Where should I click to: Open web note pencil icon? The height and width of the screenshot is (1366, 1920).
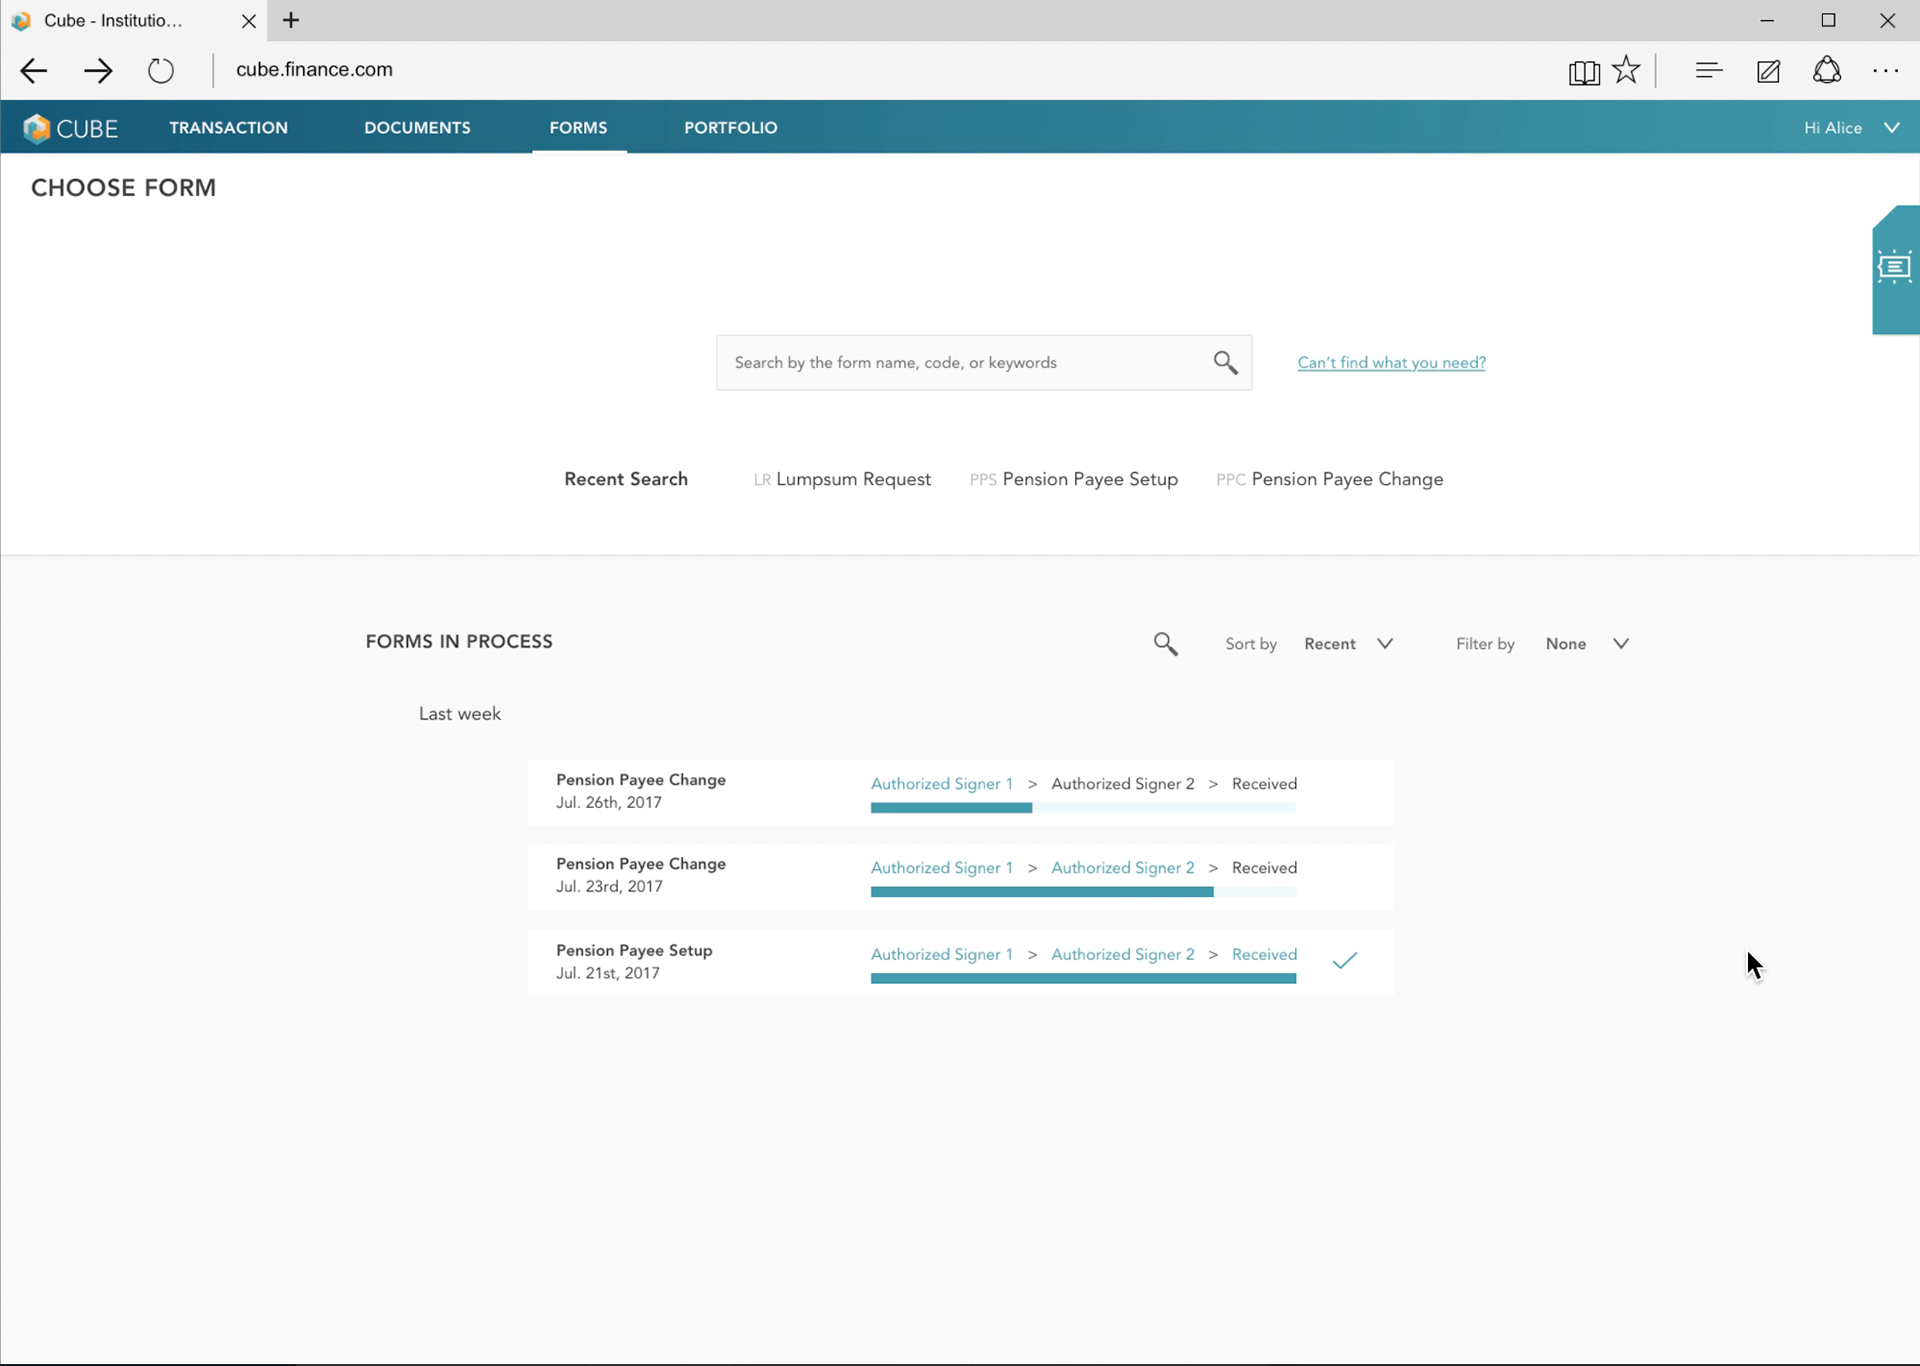(1768, 70)
